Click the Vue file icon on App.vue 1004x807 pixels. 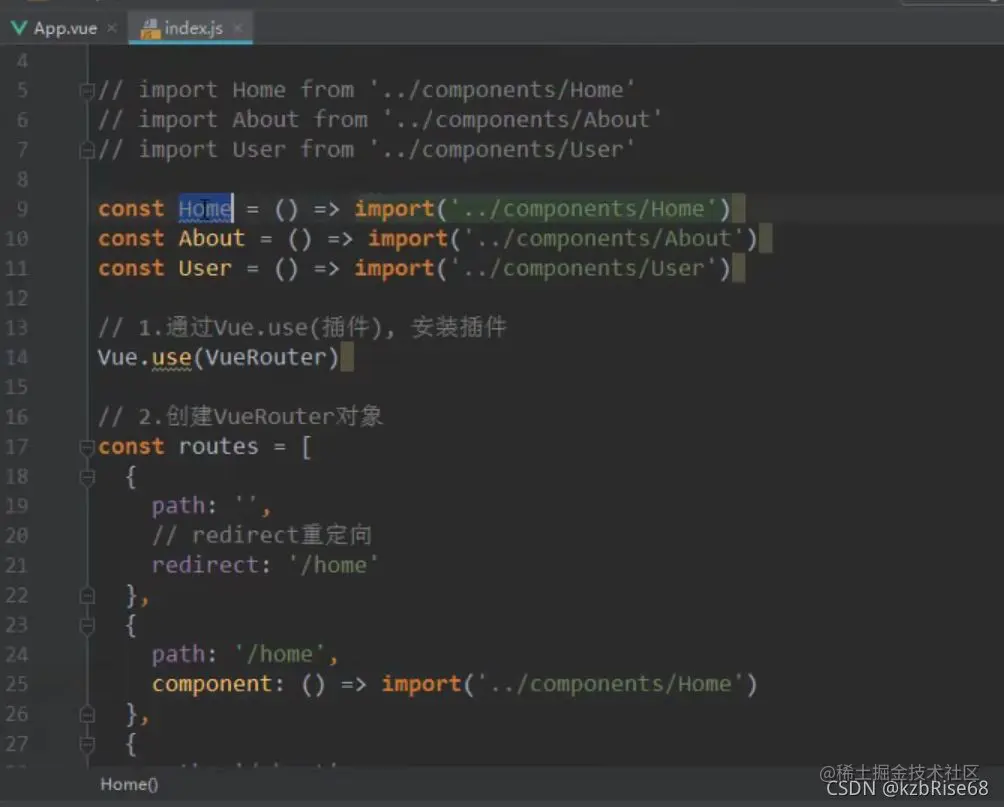[19, 28]
